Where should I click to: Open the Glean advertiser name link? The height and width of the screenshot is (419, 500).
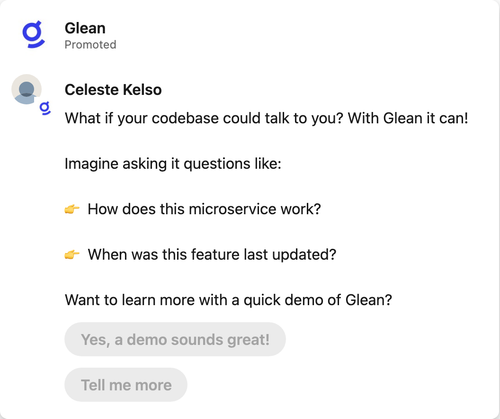(85, 28)
